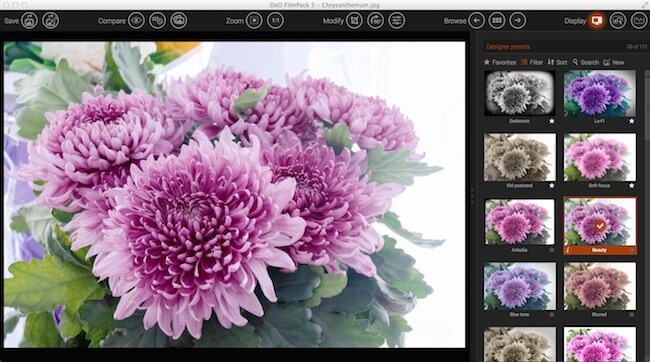The image size is (650, 362).
Task: Toggle the favorite star for Lo-Fi preset
Action: click(x=631, y=121)
